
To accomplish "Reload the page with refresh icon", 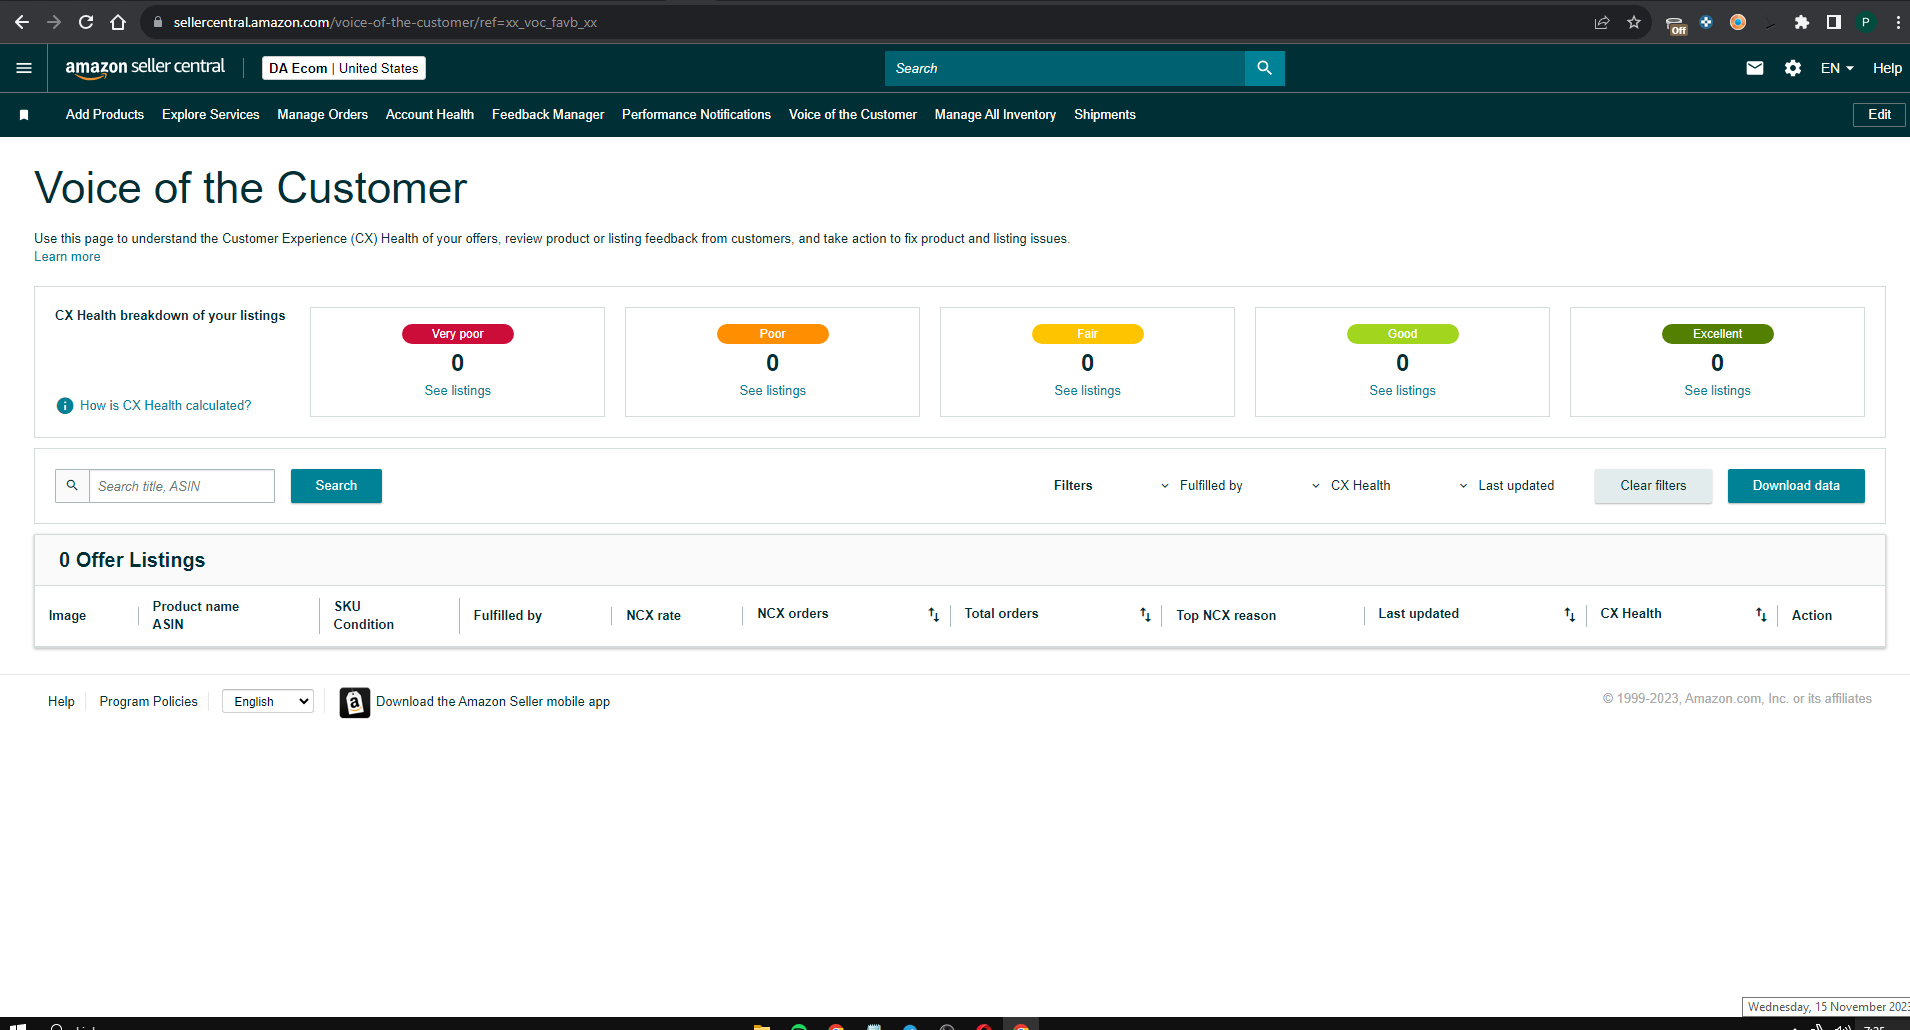I will [86, 22].
